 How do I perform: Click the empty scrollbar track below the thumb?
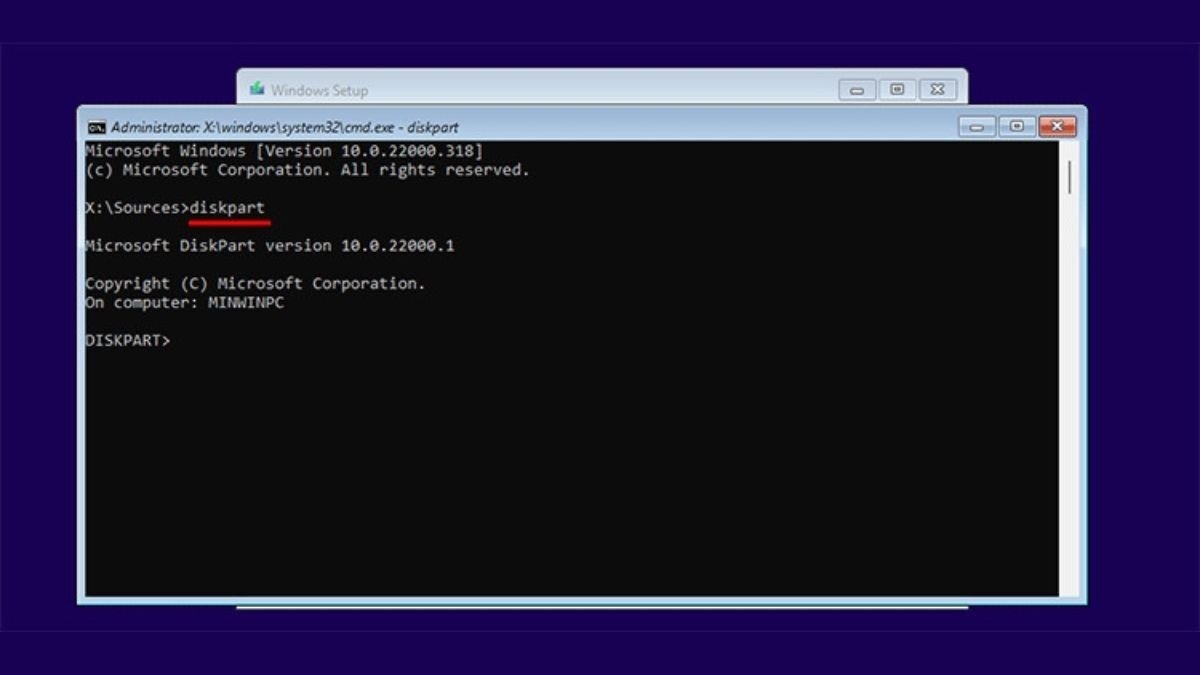pos(1069,400)
